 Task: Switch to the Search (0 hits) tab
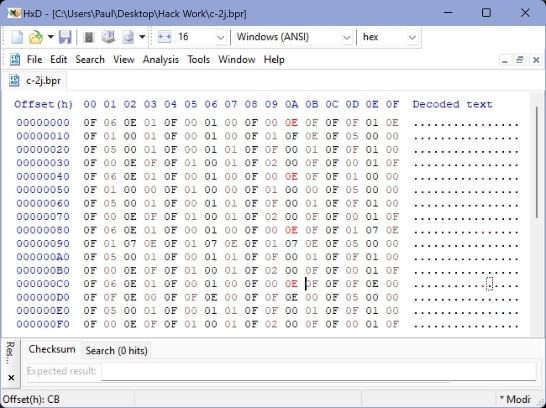pyautogui.click(x=116, y=351)
